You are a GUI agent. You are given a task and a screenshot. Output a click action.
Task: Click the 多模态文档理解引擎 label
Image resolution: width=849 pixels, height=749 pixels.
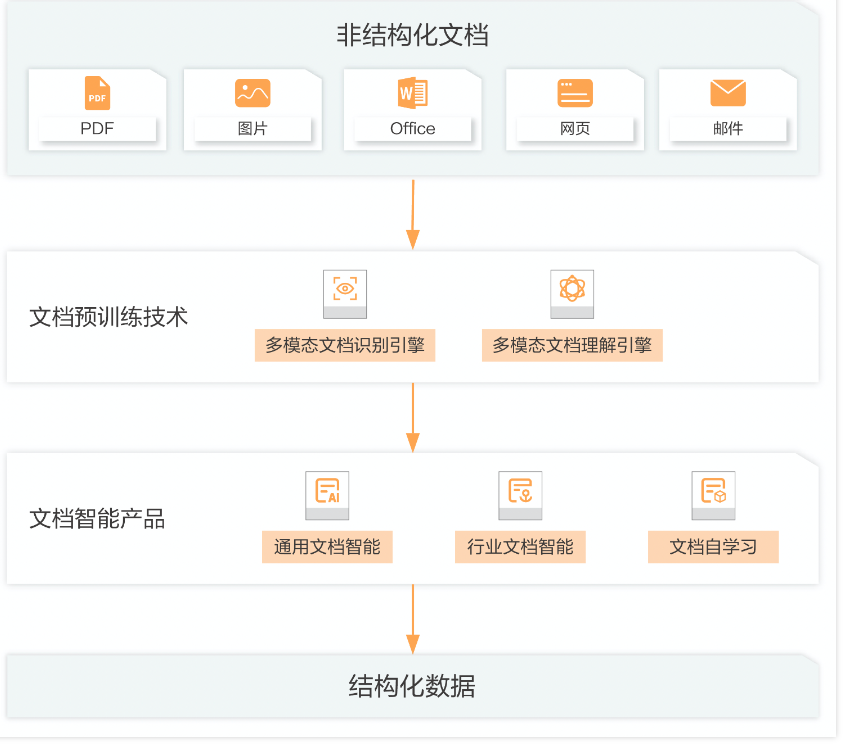pyautogui.click(x=572, y=345)
